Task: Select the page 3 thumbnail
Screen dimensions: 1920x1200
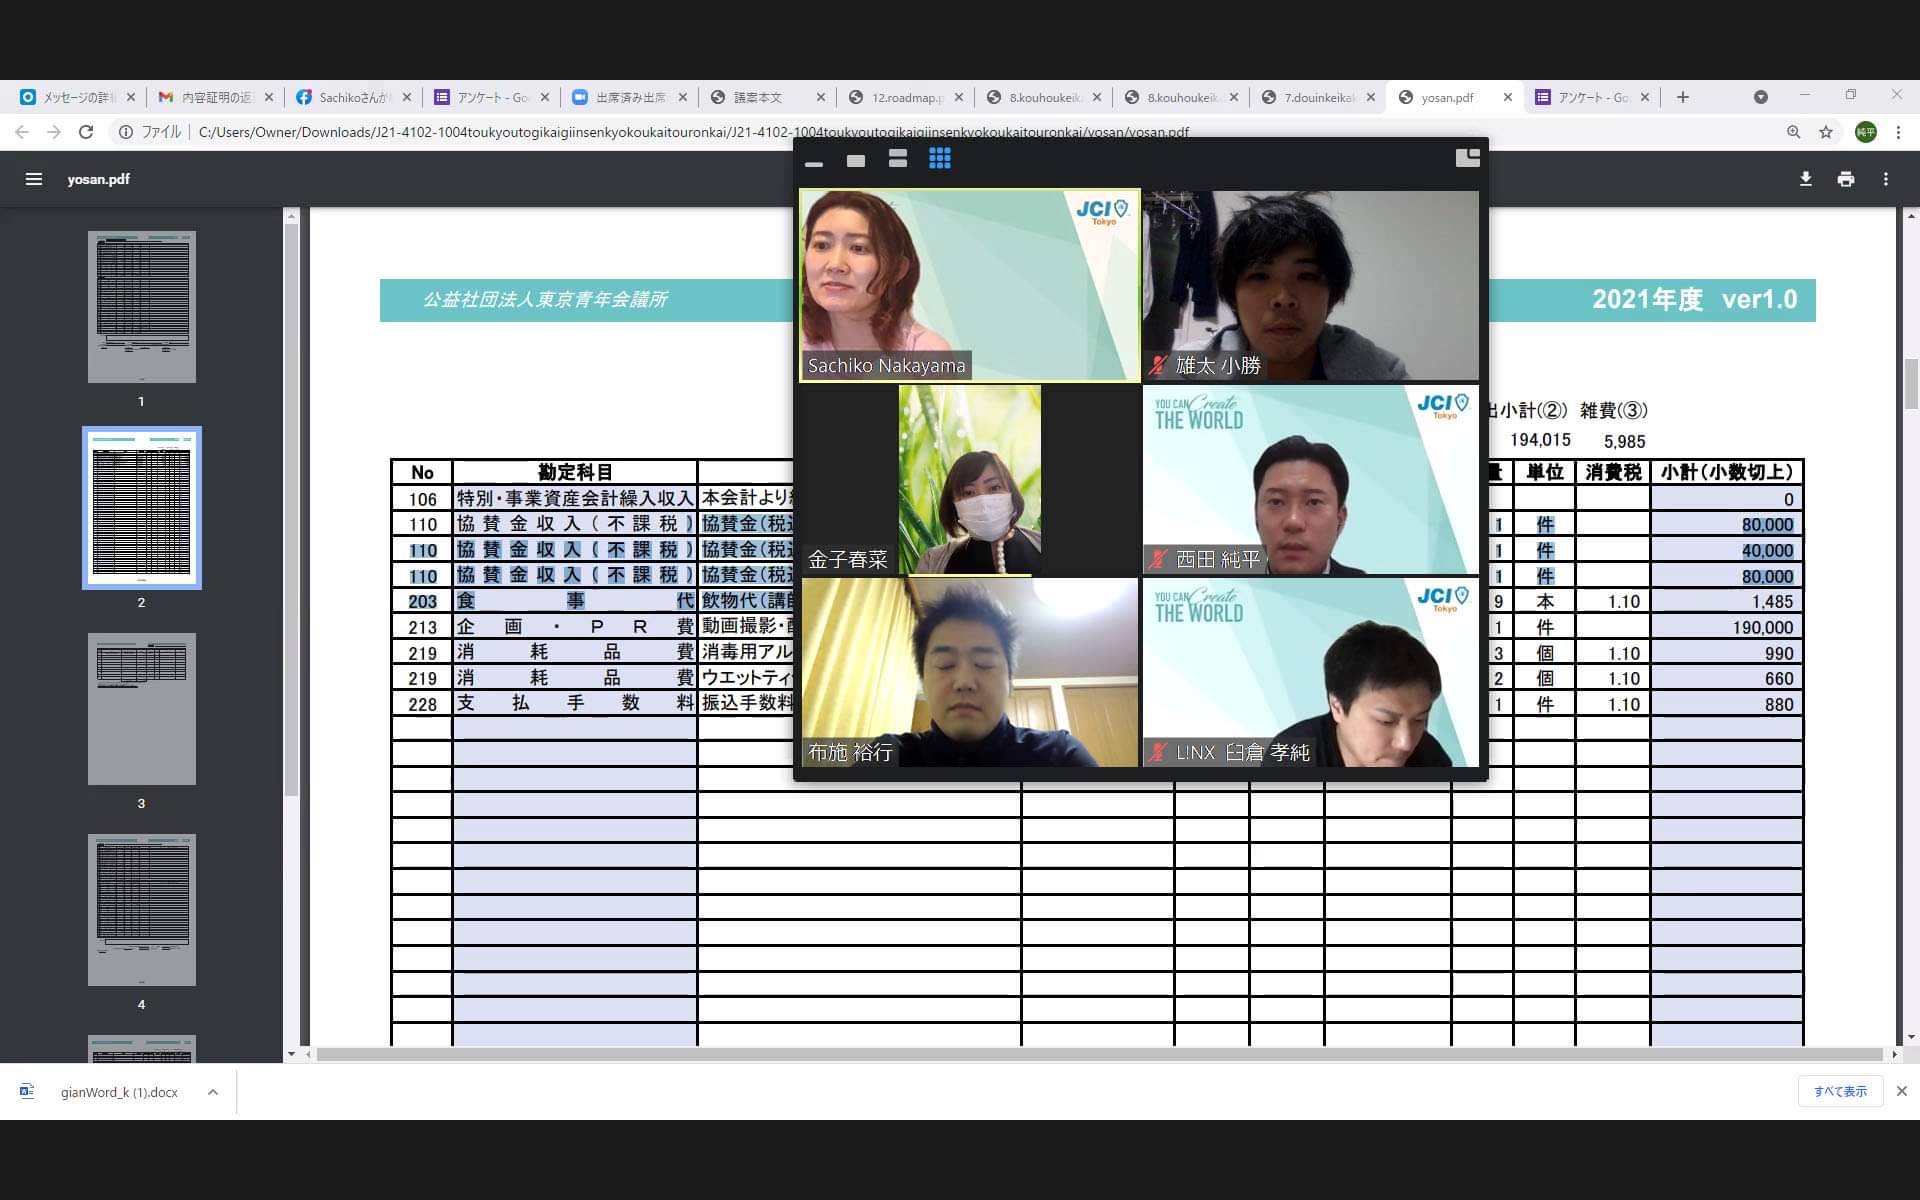Action: (x=141, y=708)
